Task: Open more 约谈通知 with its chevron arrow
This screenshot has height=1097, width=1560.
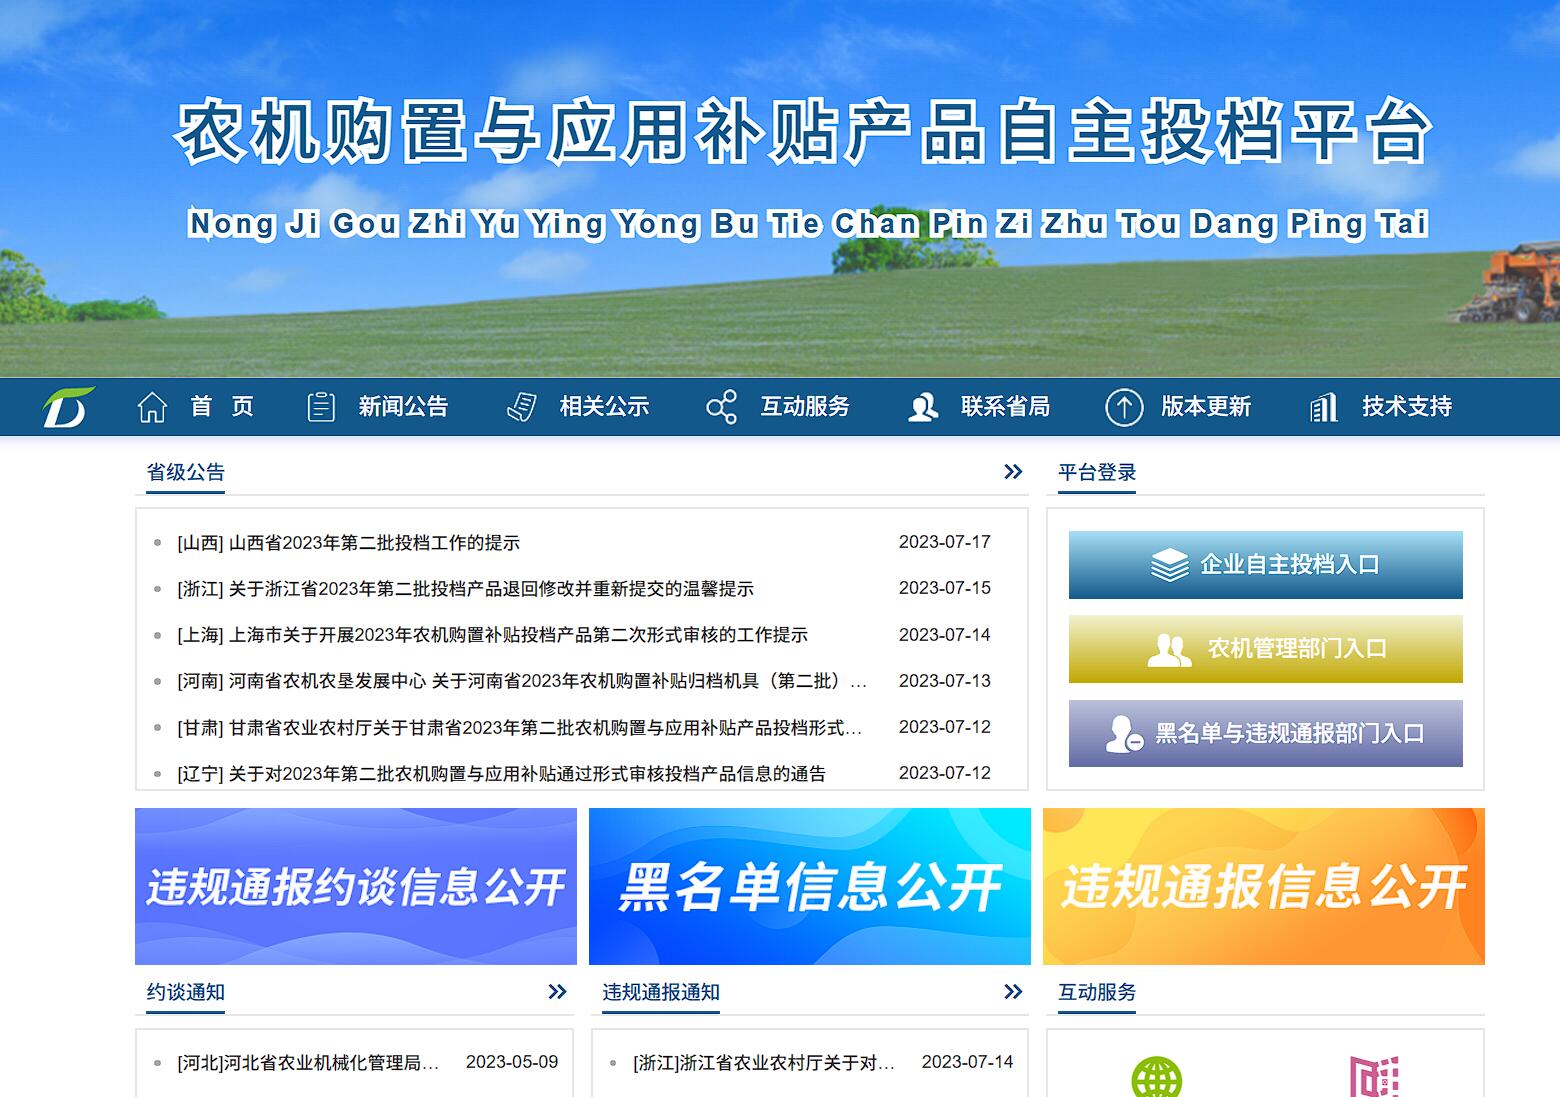Action: [558, 992]
